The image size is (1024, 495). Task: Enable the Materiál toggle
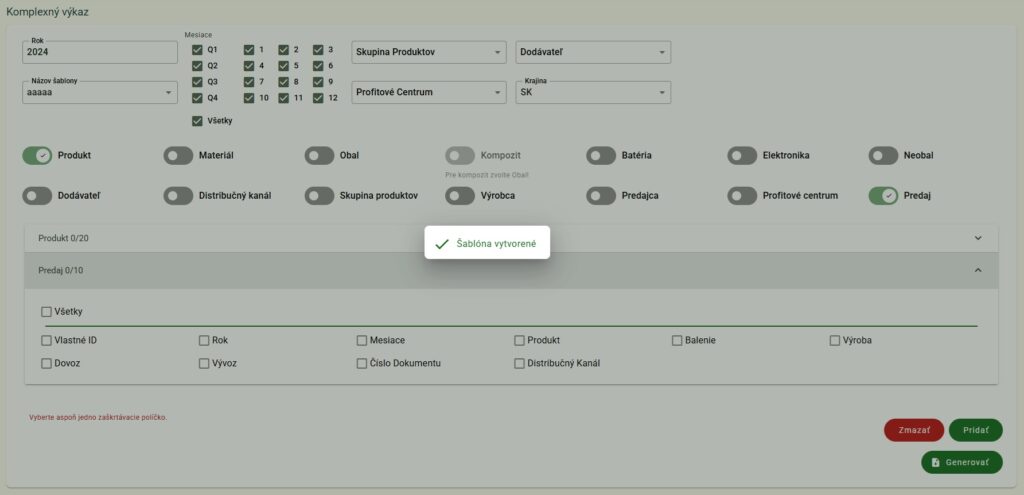coord(178,156)
